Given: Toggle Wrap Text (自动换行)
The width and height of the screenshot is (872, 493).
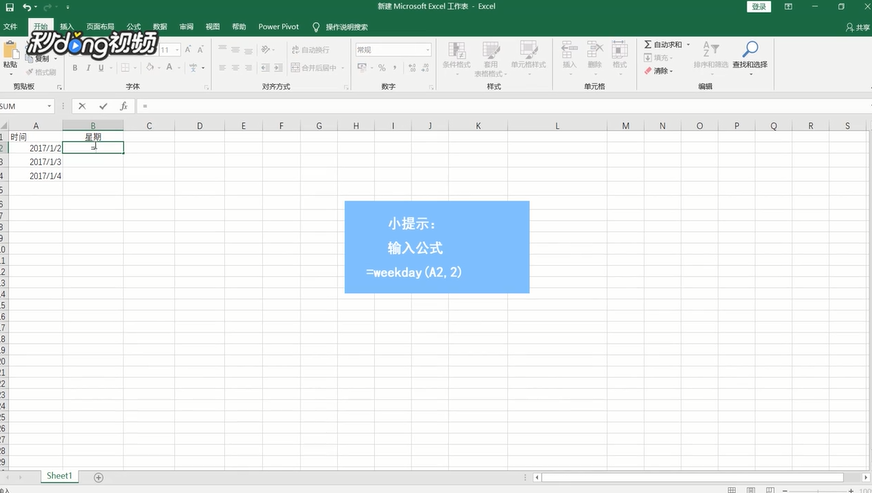Looking at the screenshot, I should pos(310,50).
